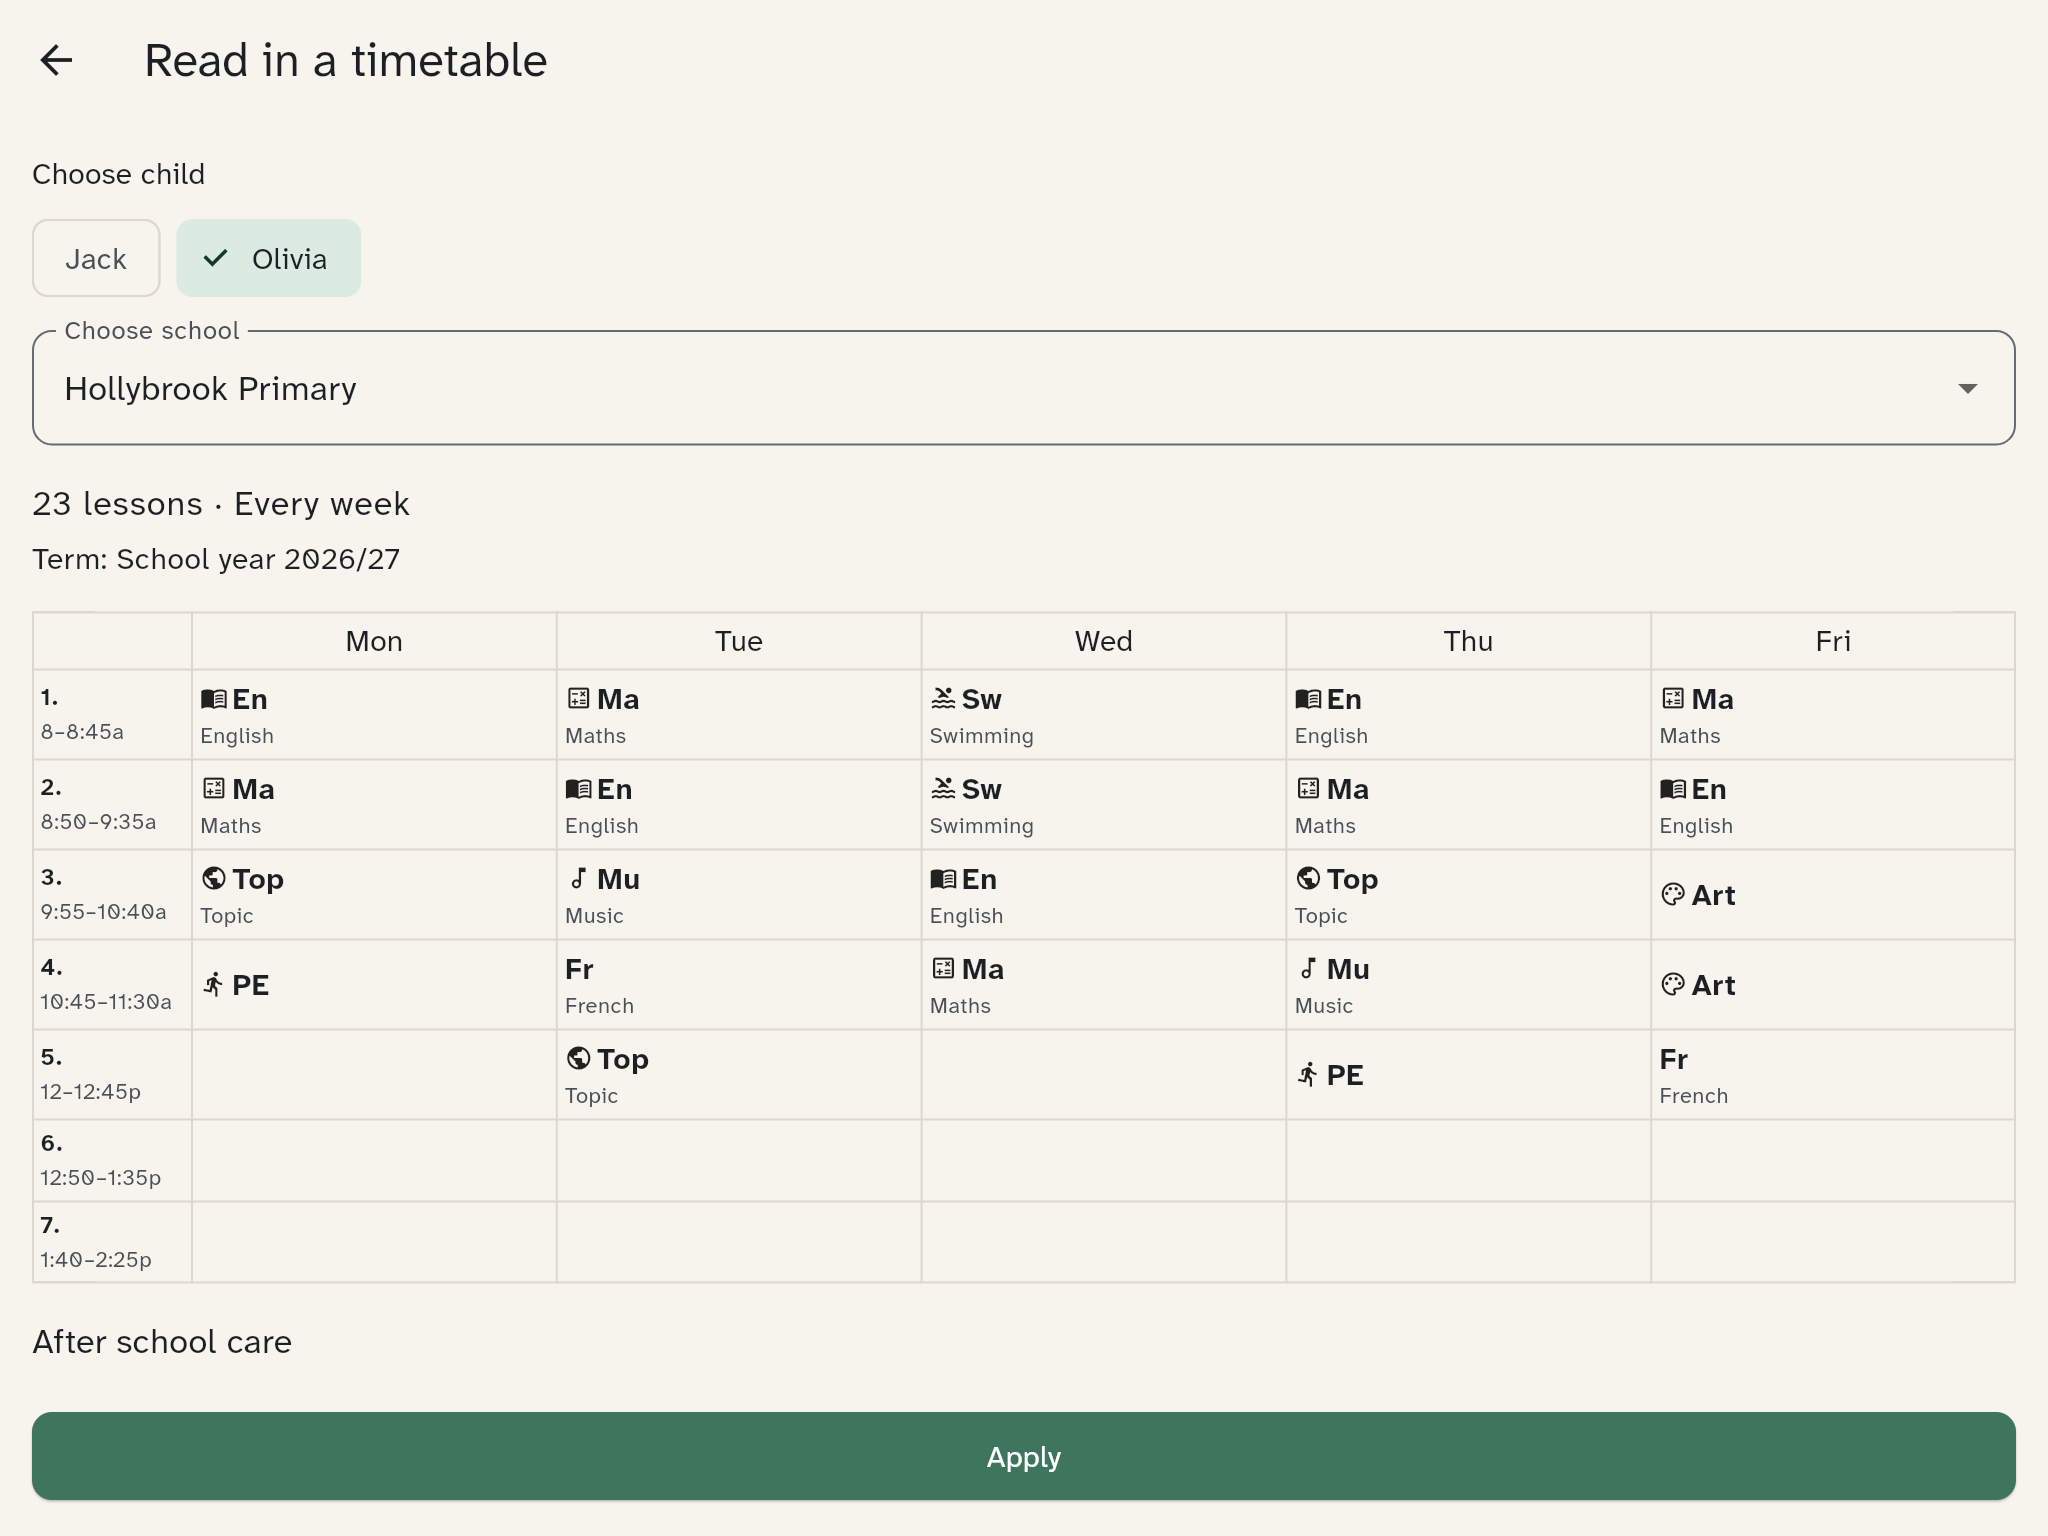Deselect the Olivia child chip
Screen dimensions: 2048x1536
[268, 258]
